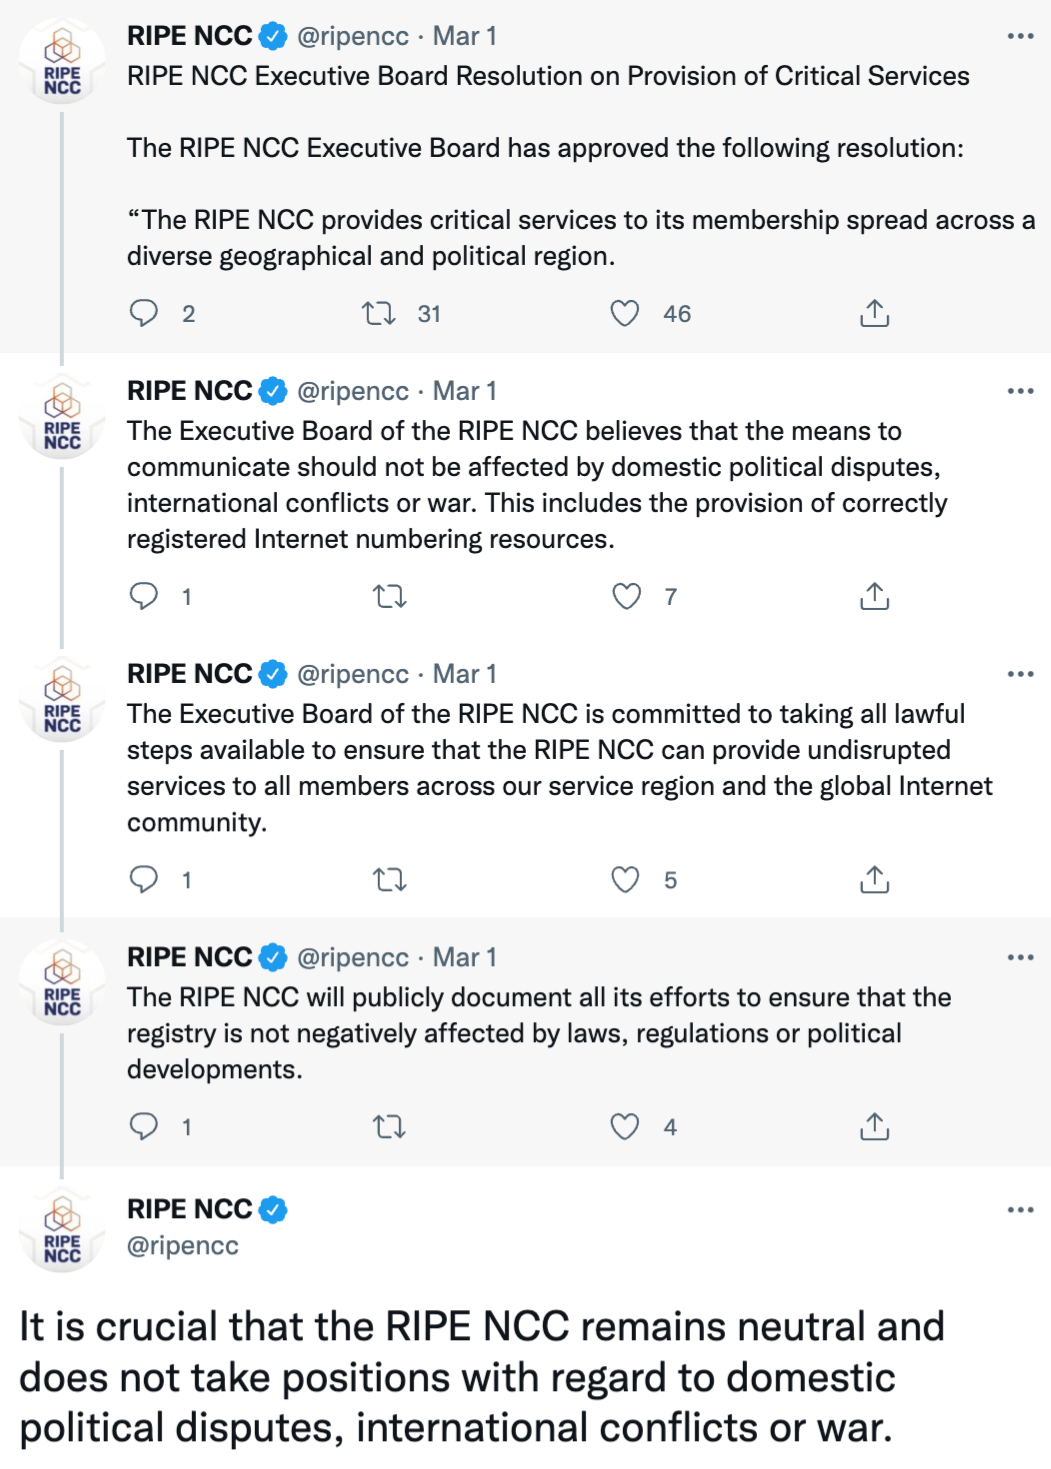1051x1469 pixels.
Task: Share the tweet about Internet numbering resources
Action: point(874,597)
